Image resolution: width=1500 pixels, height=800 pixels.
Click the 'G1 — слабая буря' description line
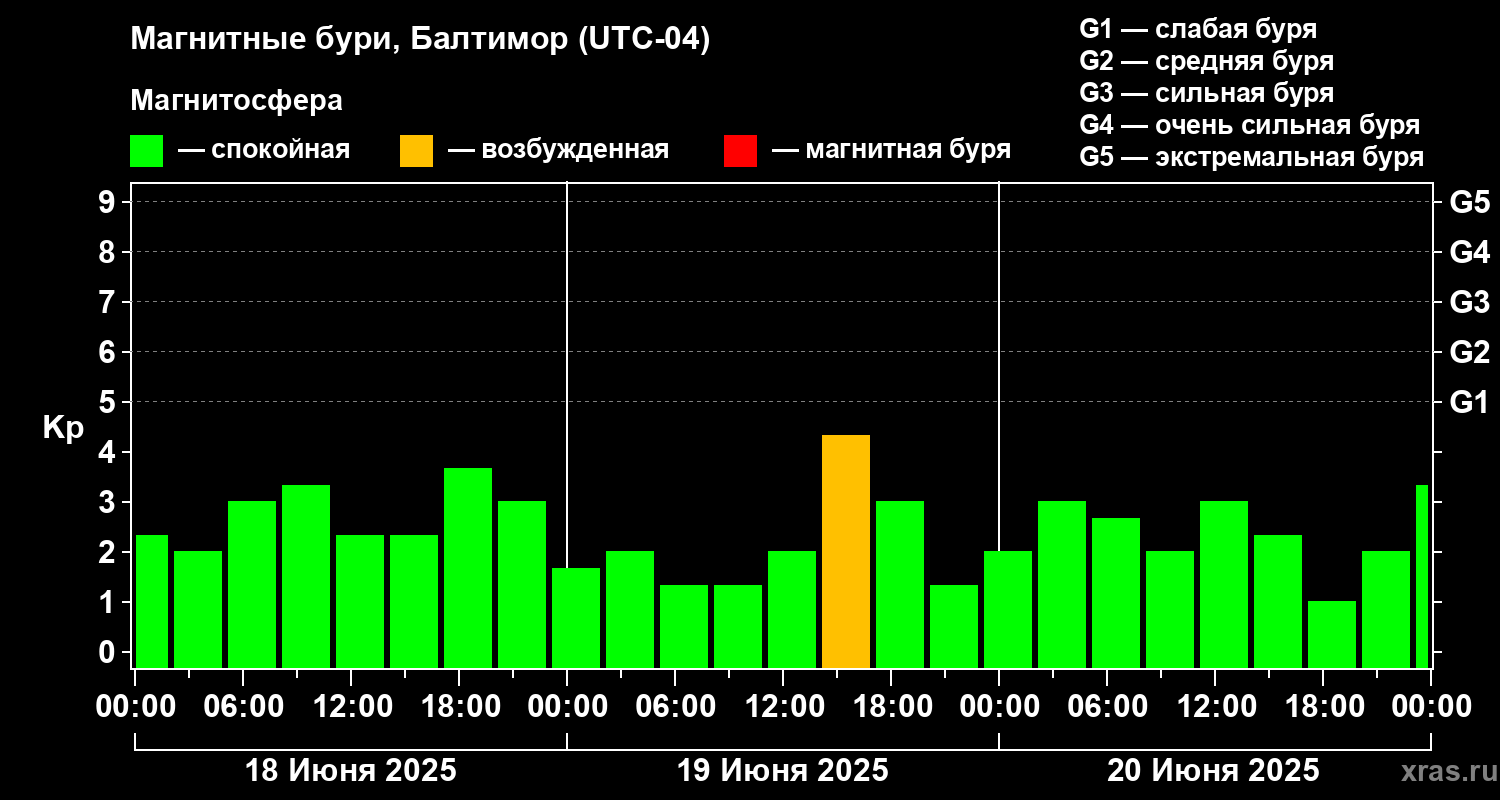click(1198, 29)
